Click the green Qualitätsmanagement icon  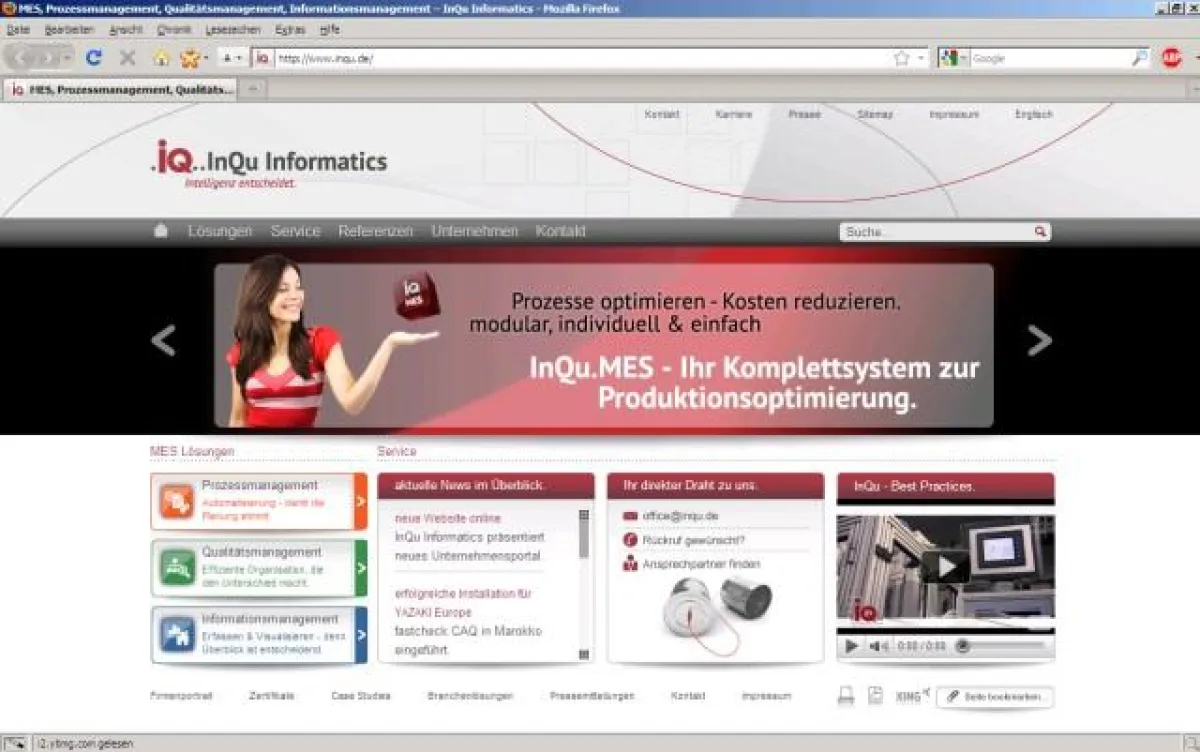click(177, 568)
